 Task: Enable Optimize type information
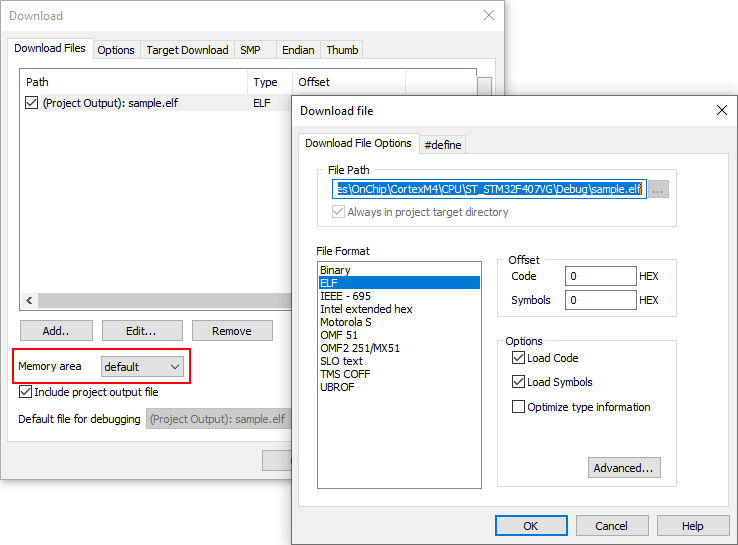coord(518,407)
